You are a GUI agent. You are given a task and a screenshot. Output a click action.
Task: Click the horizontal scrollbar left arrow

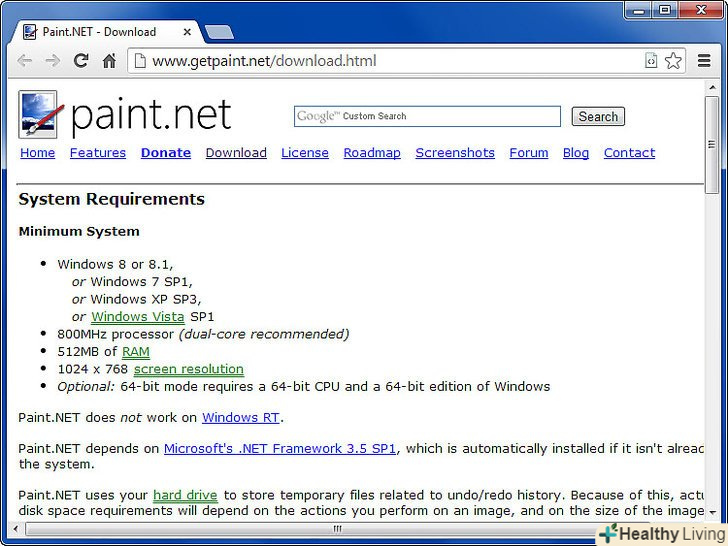(16, 529)
